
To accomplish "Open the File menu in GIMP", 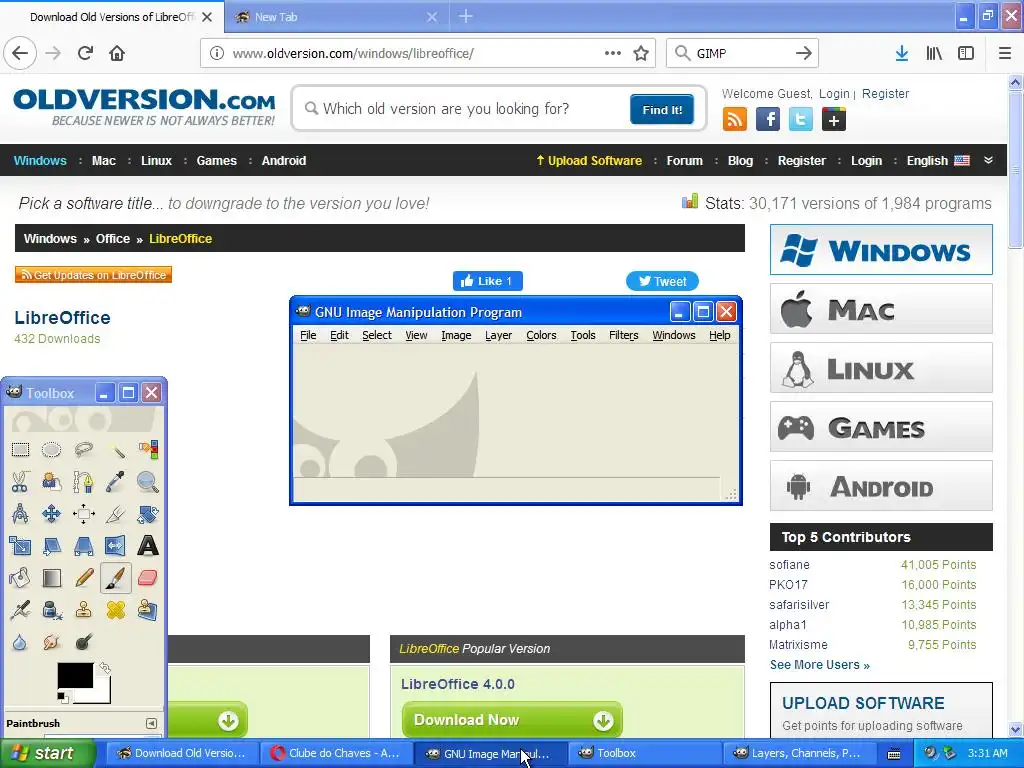I will point(308,335).
